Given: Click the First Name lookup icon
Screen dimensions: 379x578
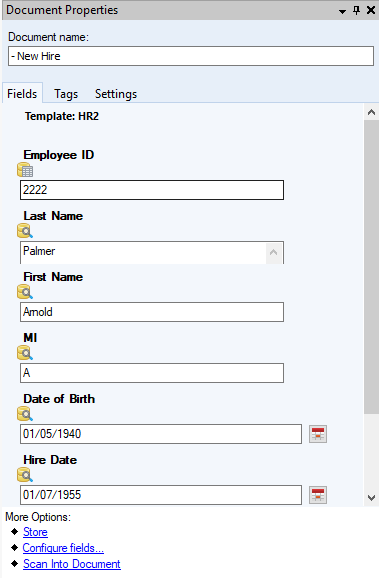Looking at the screenshot, I should (x=25, y=292).
